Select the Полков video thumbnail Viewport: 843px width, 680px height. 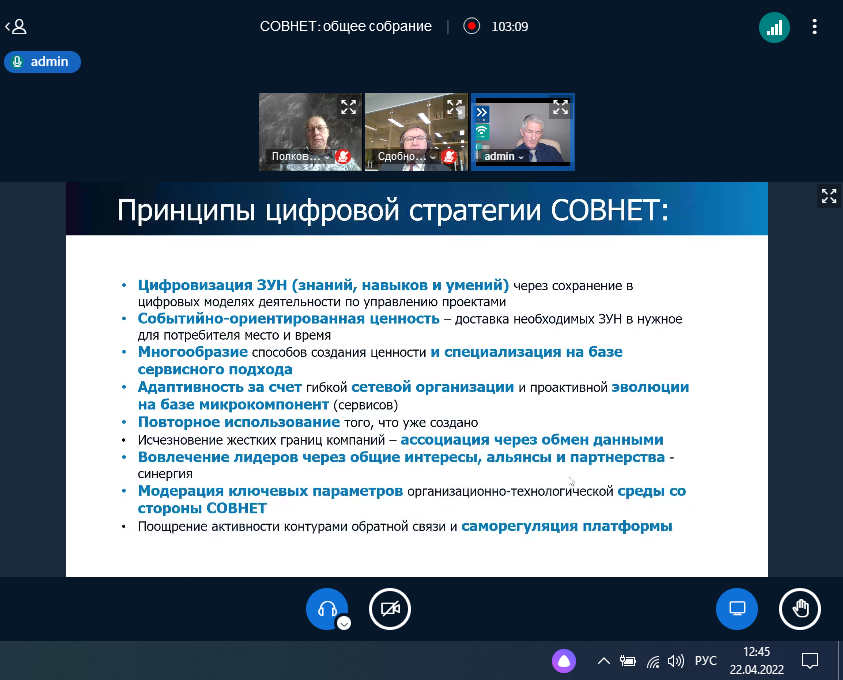310,132
